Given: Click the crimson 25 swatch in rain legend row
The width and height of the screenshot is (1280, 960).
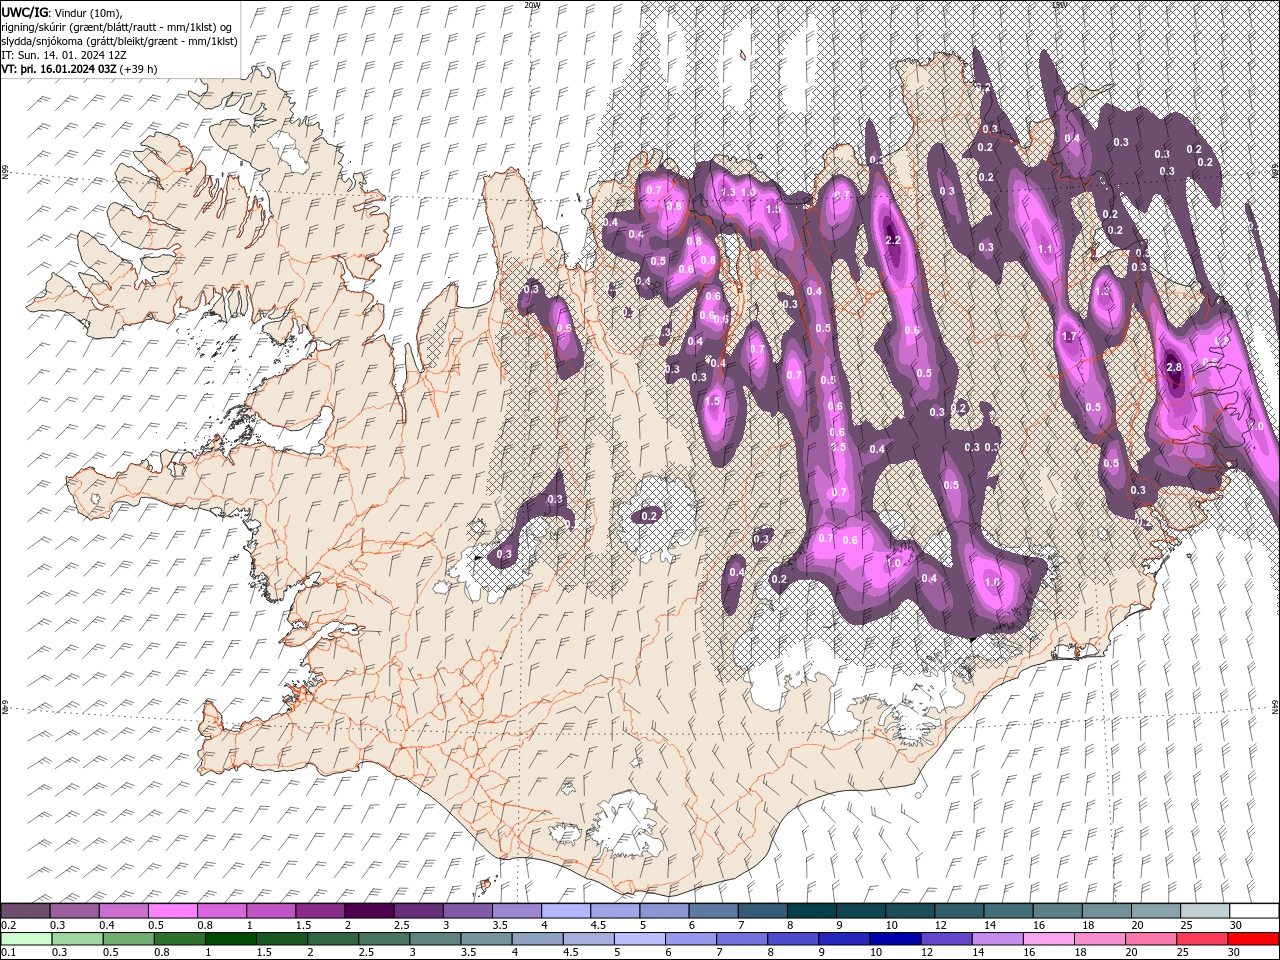Looking at the screenshot, I should (x=1202, y=939).
